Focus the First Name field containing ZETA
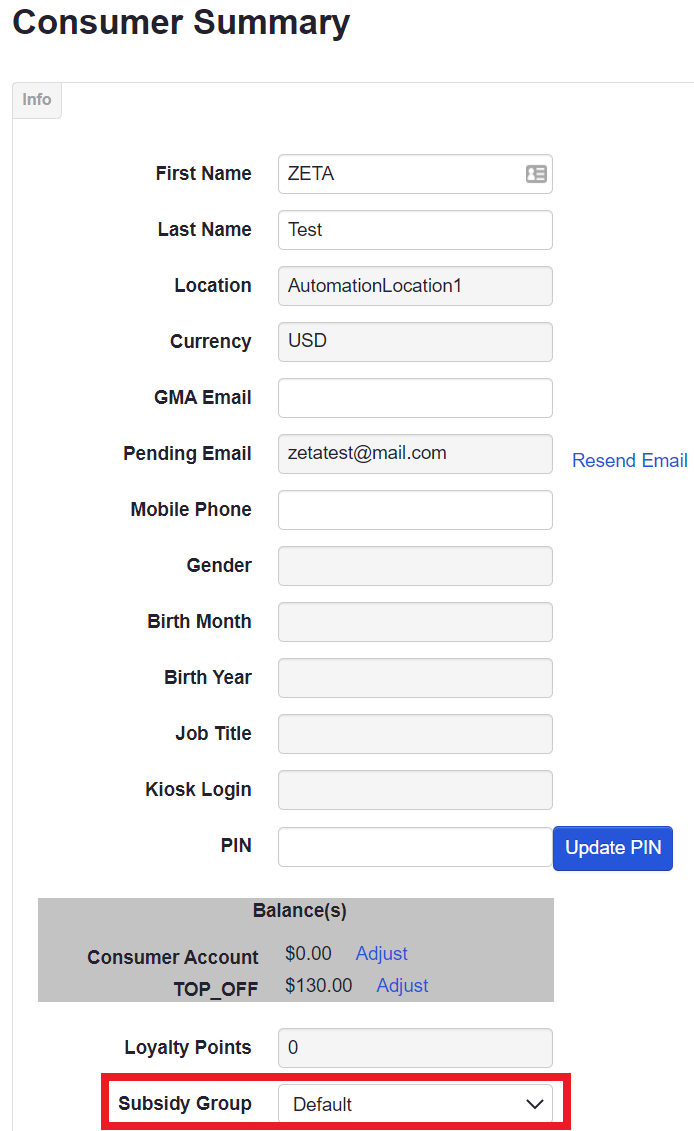The height and width of the screenshot is (1131, 694). click(416, 174)
